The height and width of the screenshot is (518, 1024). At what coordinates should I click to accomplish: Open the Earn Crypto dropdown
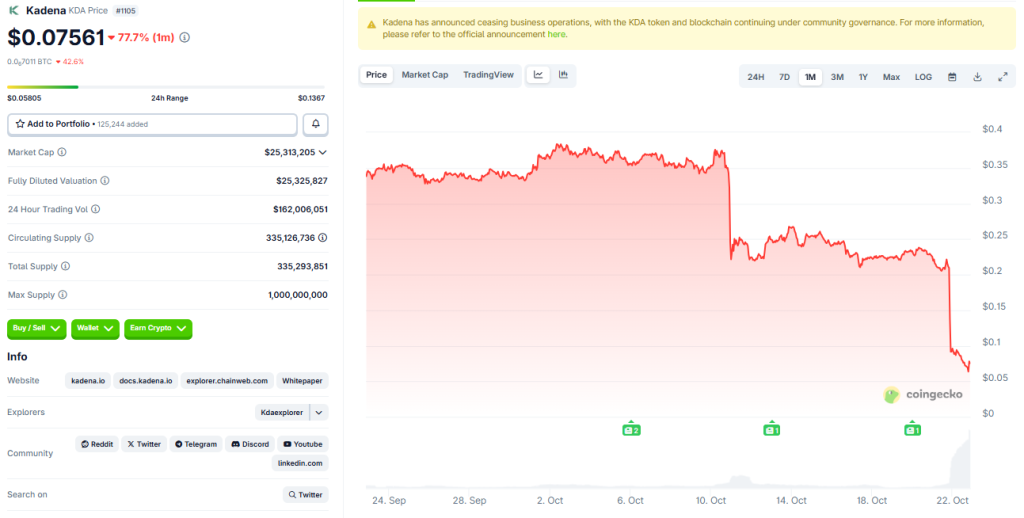pyautogui.click(x=158, y=328)
